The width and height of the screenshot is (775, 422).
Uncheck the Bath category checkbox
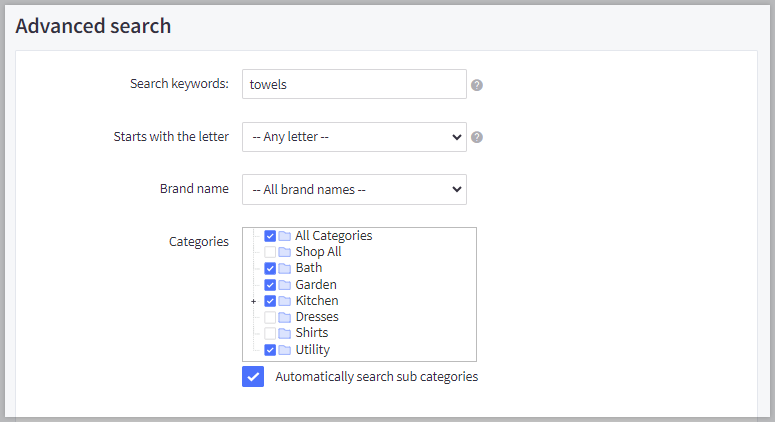pyautogui.click(x=270, y=268)
